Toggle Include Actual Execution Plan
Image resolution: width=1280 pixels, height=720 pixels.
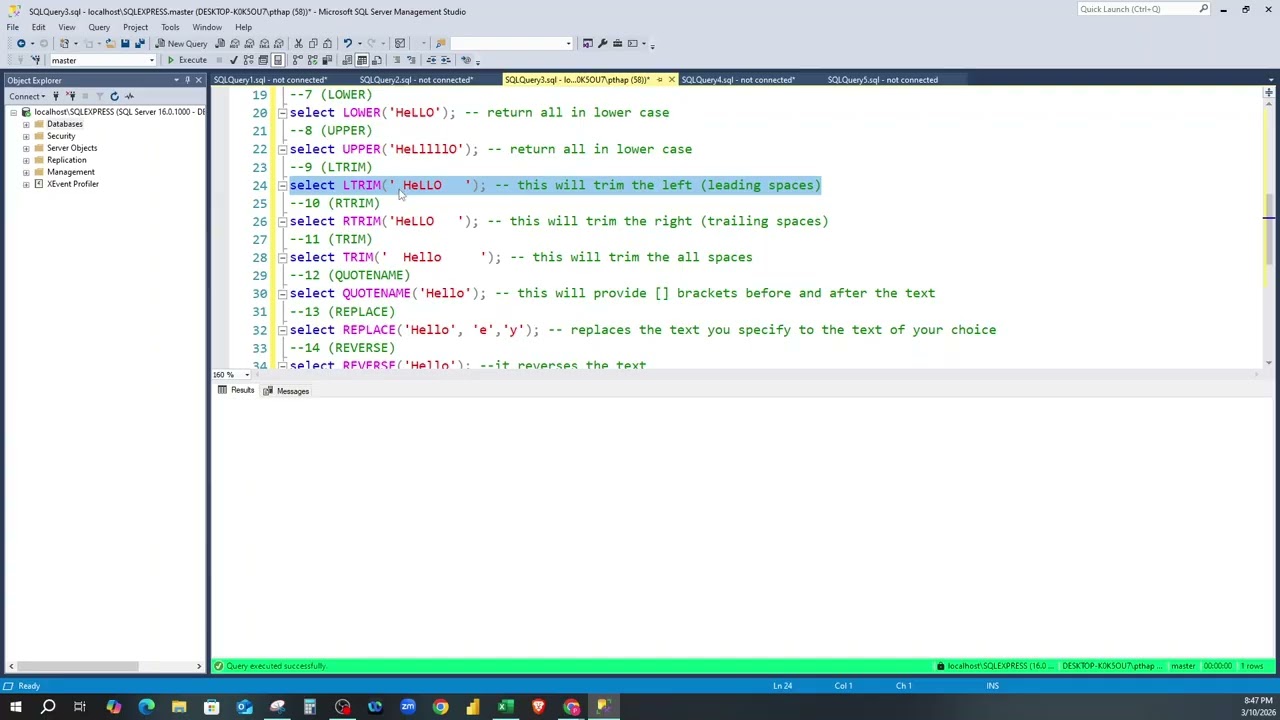pyautogui.click(x=297, y=60)
